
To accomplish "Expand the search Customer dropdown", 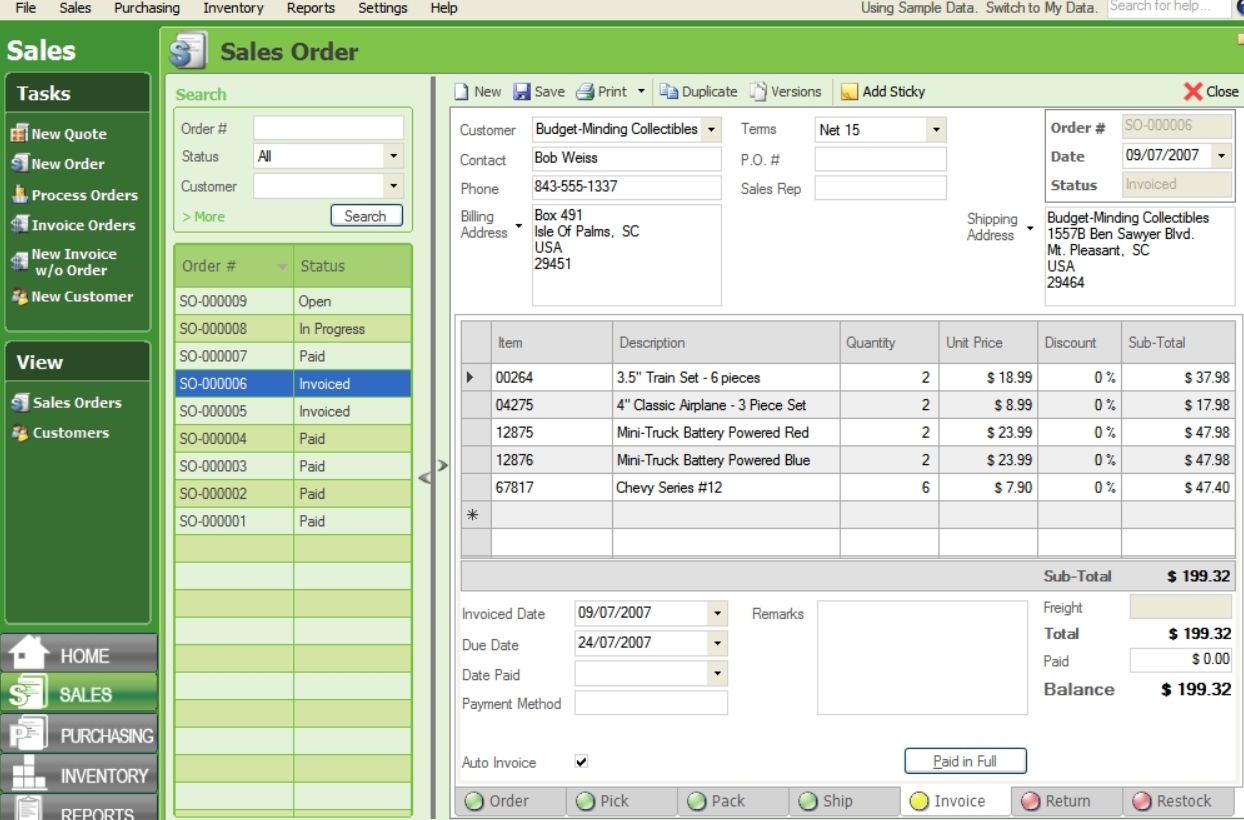I will (x=394, y=186).
